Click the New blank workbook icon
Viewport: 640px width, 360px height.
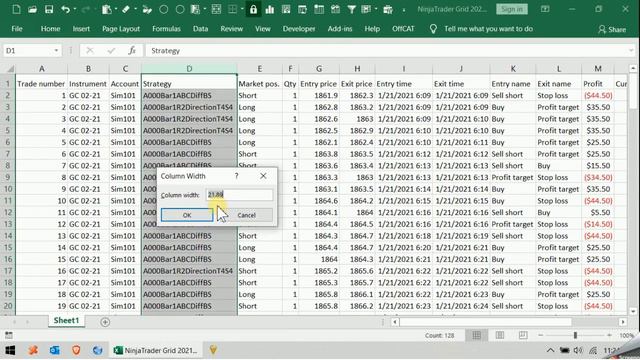[16, 9]
